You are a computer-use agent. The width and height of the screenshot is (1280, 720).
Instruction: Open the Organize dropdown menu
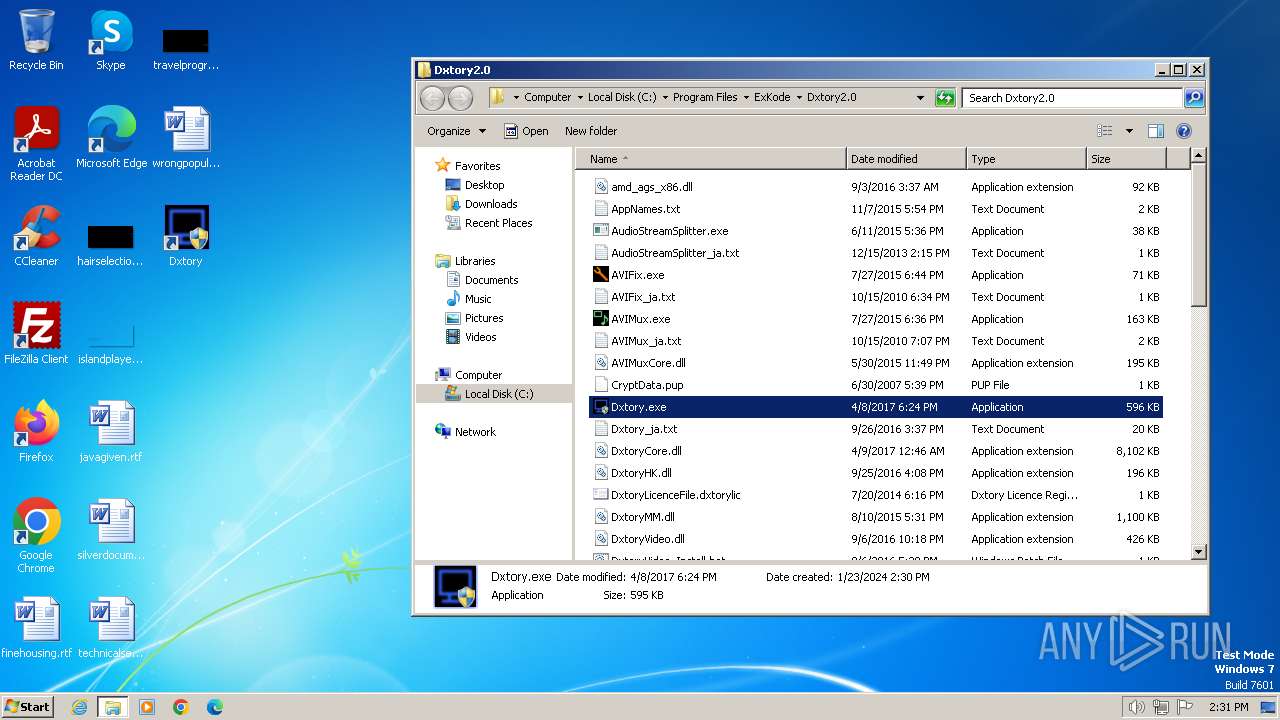pos(456,131)
